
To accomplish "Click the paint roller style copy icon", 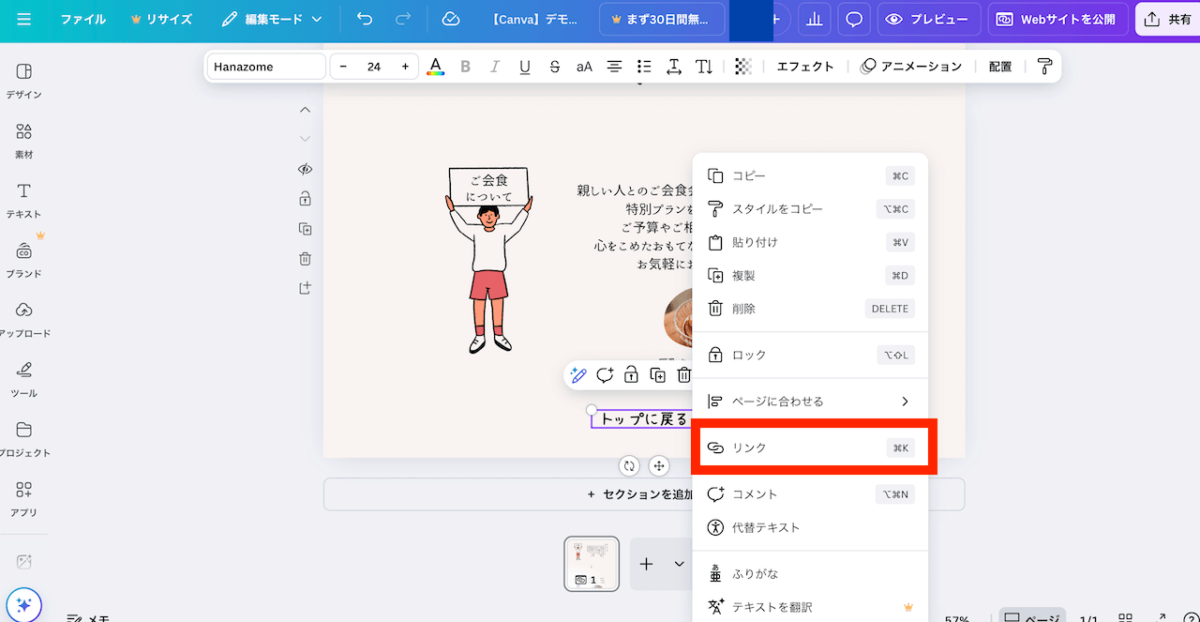I will 1045,67.
